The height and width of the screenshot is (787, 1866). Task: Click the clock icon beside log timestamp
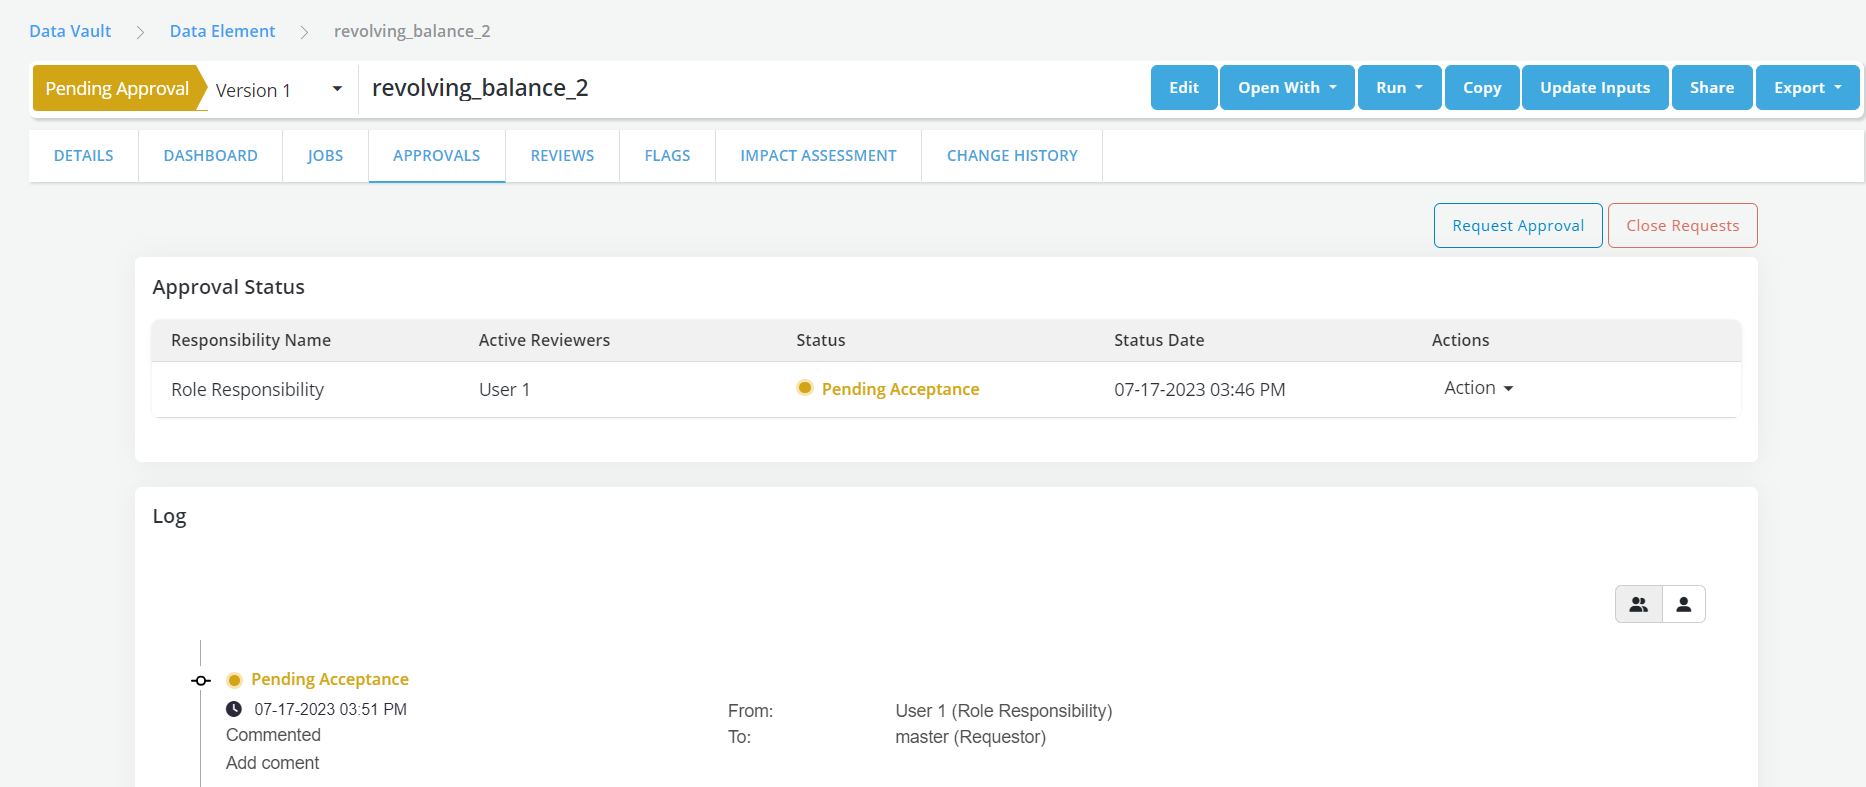tap(234, 709)
